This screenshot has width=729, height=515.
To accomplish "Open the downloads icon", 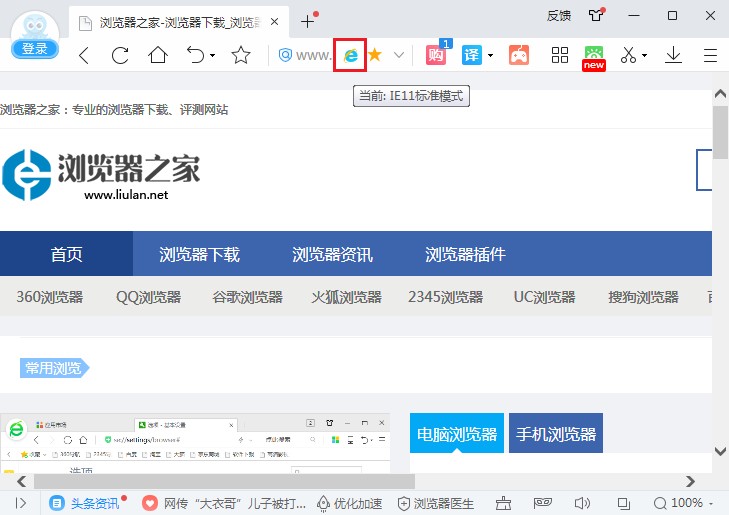I will [673, 55].
